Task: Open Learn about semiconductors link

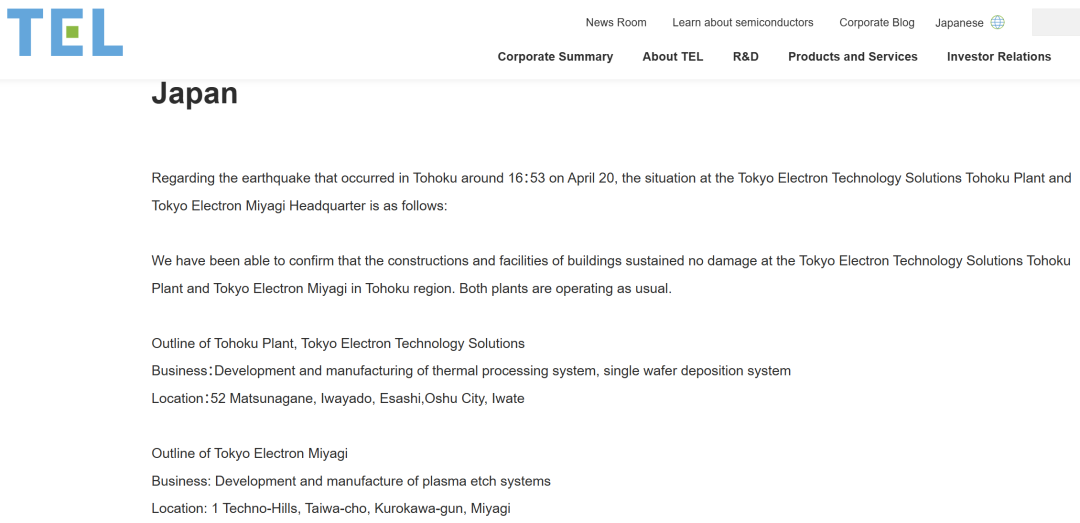Action: coord(742,22)
